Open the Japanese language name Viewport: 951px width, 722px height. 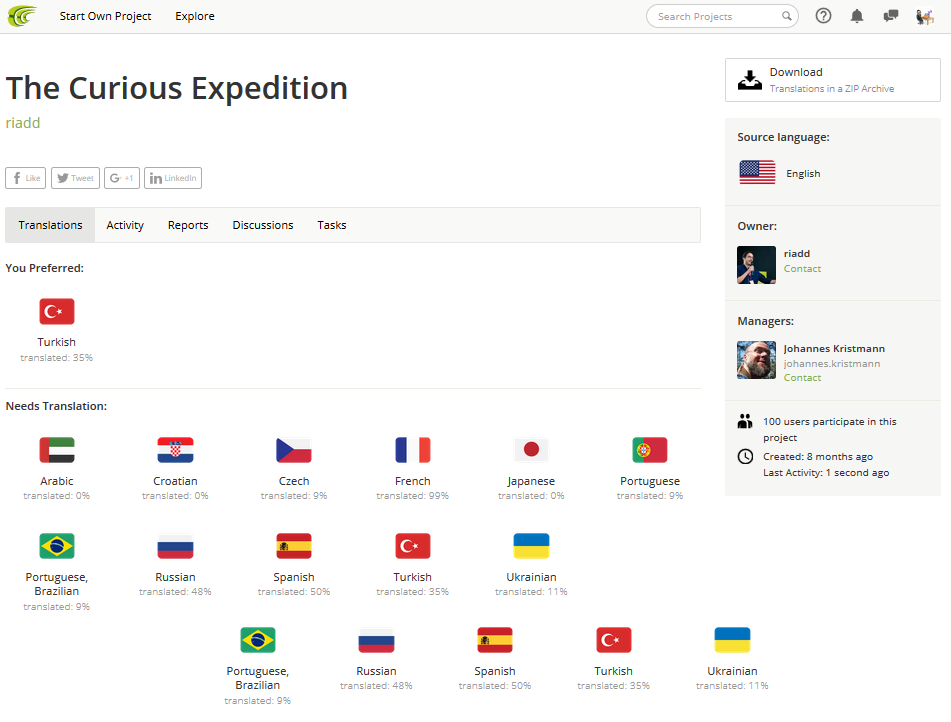pyautogui.click(x=531, y=481)
